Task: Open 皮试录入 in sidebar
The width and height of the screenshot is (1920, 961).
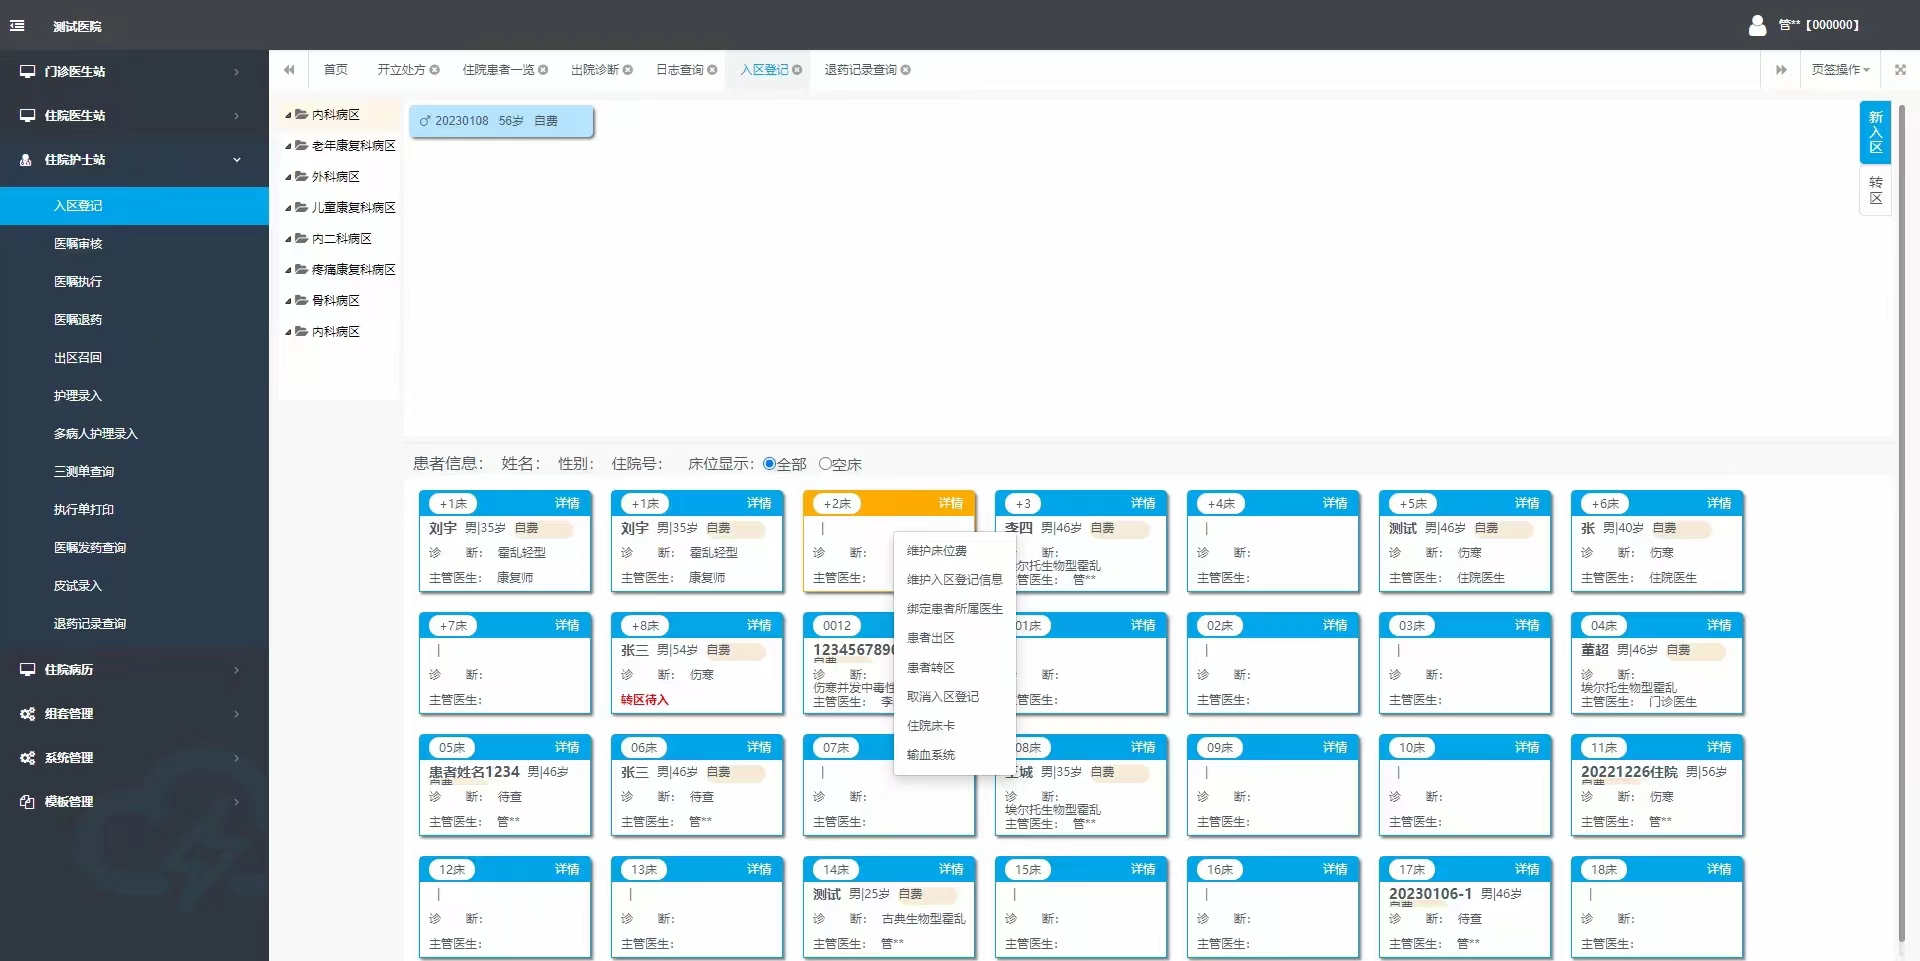Action: (134, 586)
